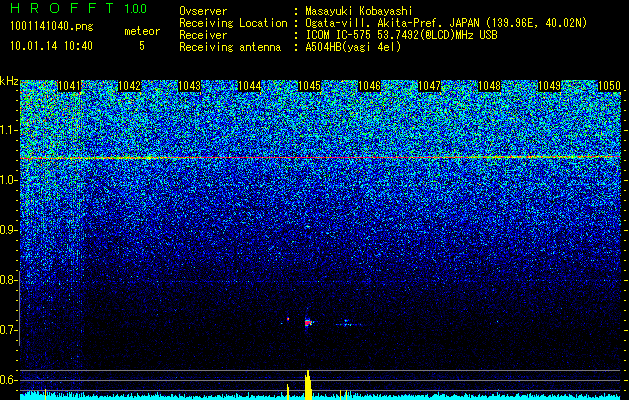The height and width of the screenshot is (400, 629).
Task: Click the 1050 time marker
Action: pos(609,86)
